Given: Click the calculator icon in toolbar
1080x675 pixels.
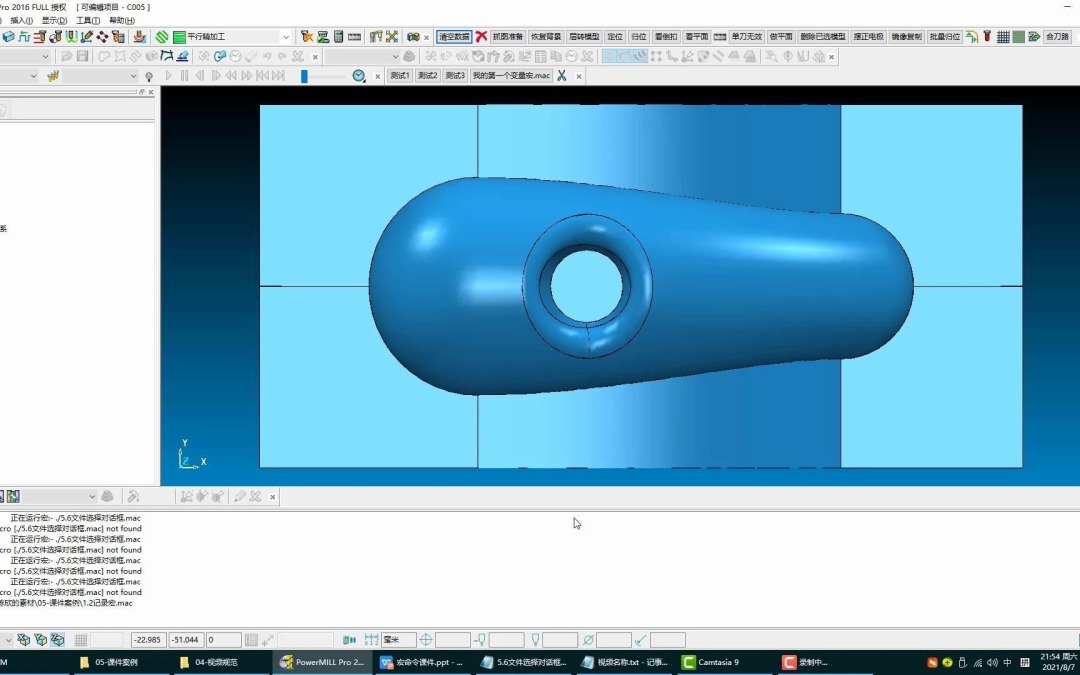Looking at the screenshot, I should [x=338, y=37].
